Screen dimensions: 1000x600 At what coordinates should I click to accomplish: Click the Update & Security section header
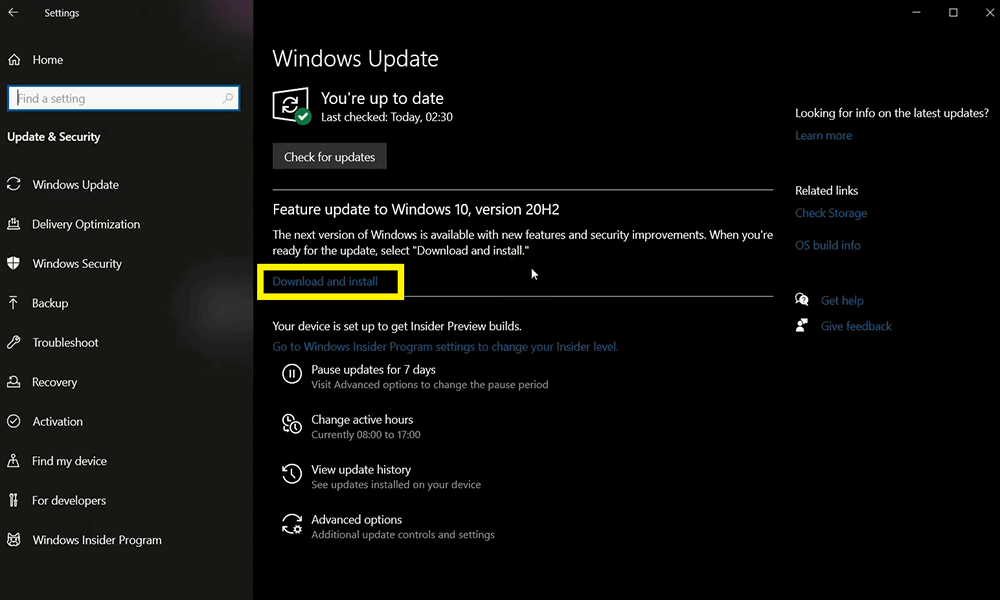click(x=54, y=136)
